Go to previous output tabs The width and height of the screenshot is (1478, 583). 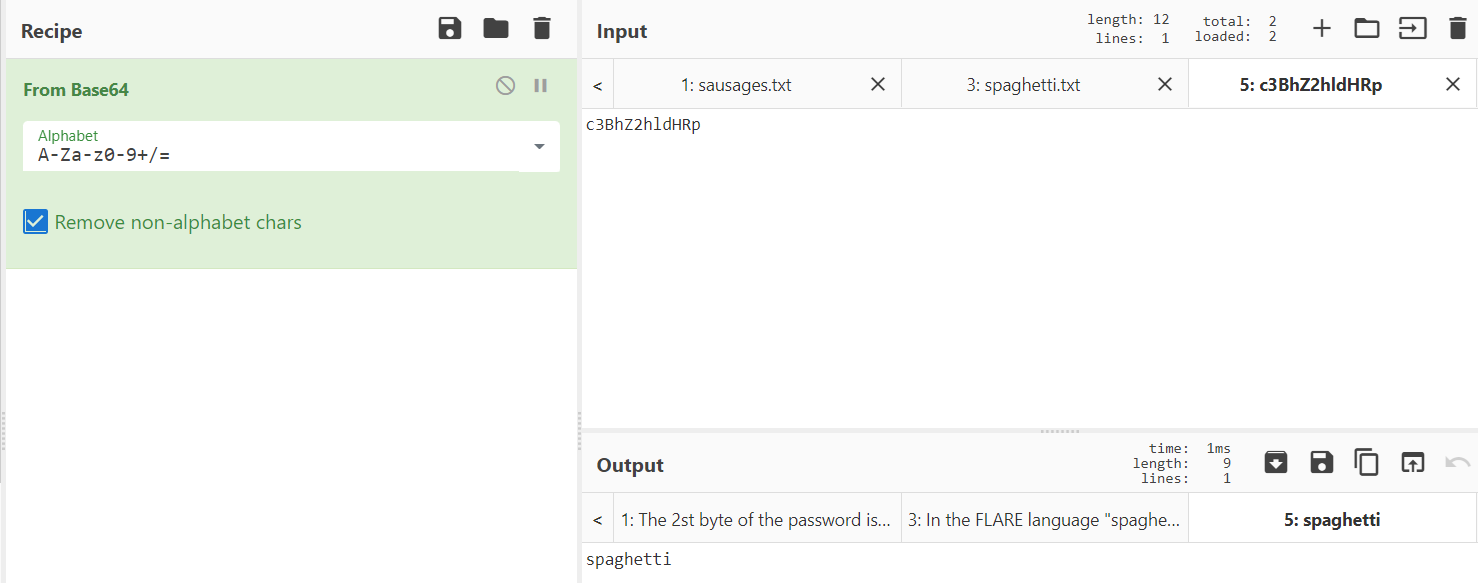(597, 520)
